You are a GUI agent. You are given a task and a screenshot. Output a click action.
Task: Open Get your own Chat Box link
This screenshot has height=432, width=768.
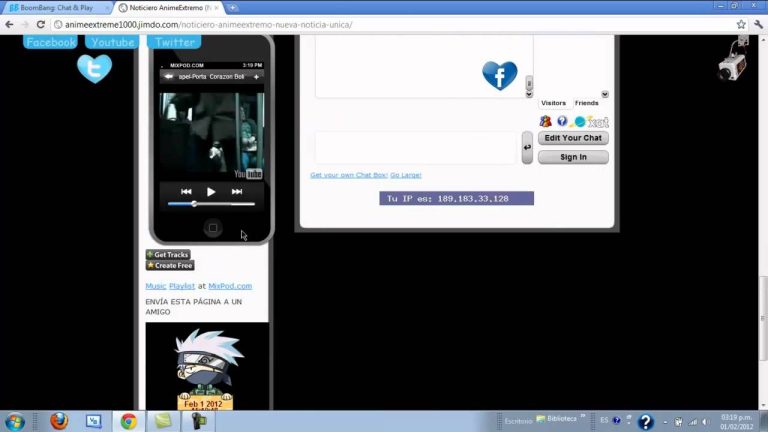pos(349,175)
